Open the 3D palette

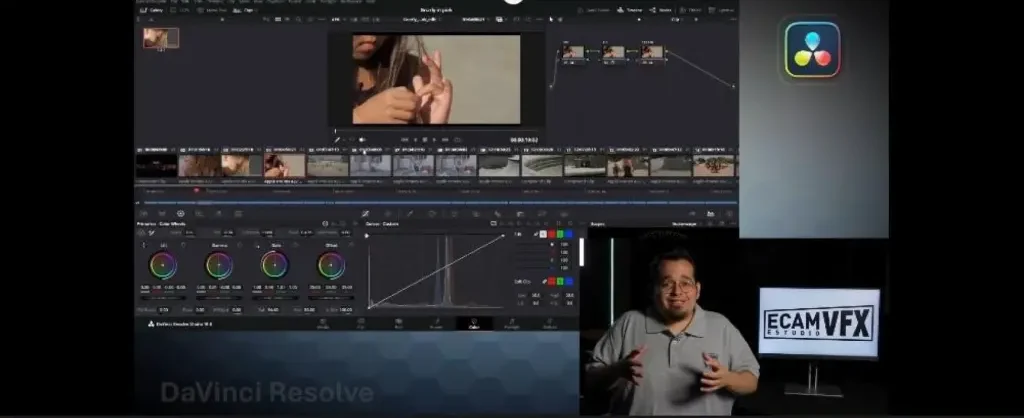click(564, 214)
